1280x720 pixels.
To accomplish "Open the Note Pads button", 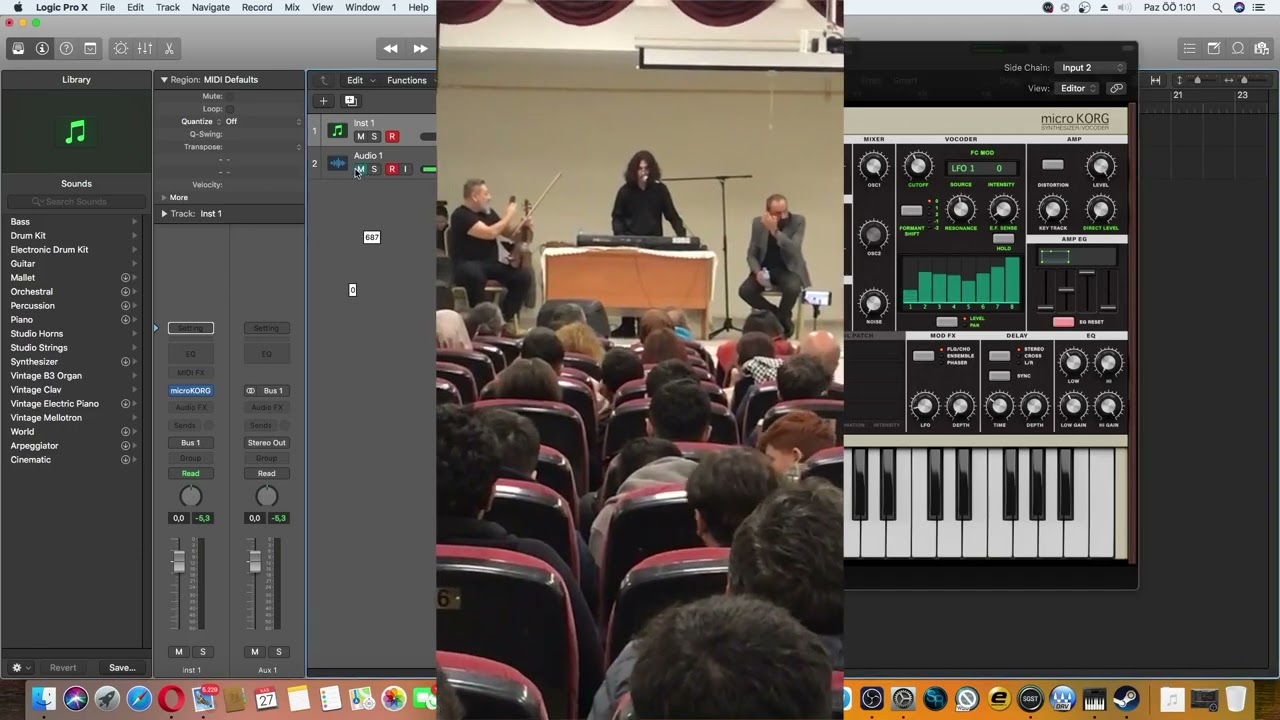I will [x=1213, y=48].
